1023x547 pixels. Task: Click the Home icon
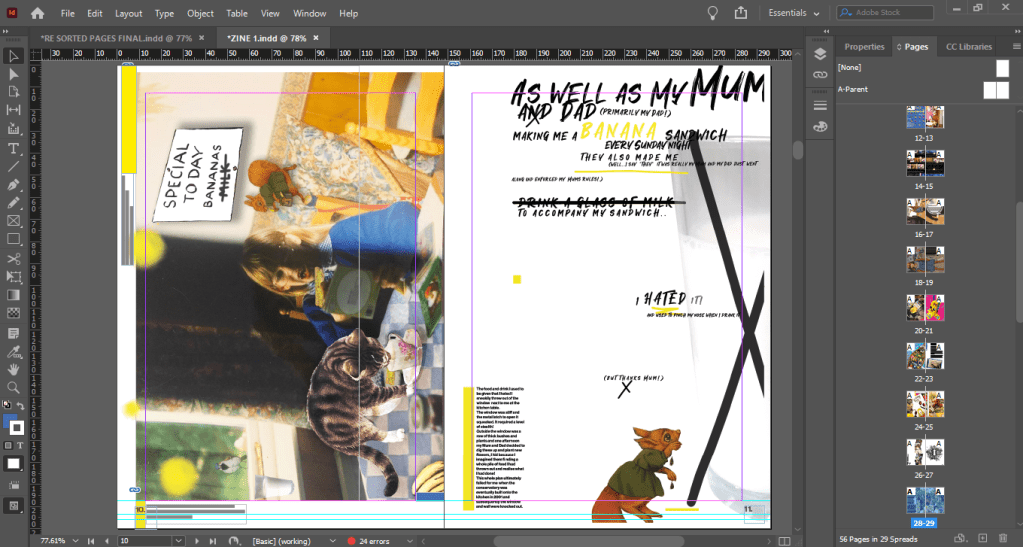click(37, 13)
